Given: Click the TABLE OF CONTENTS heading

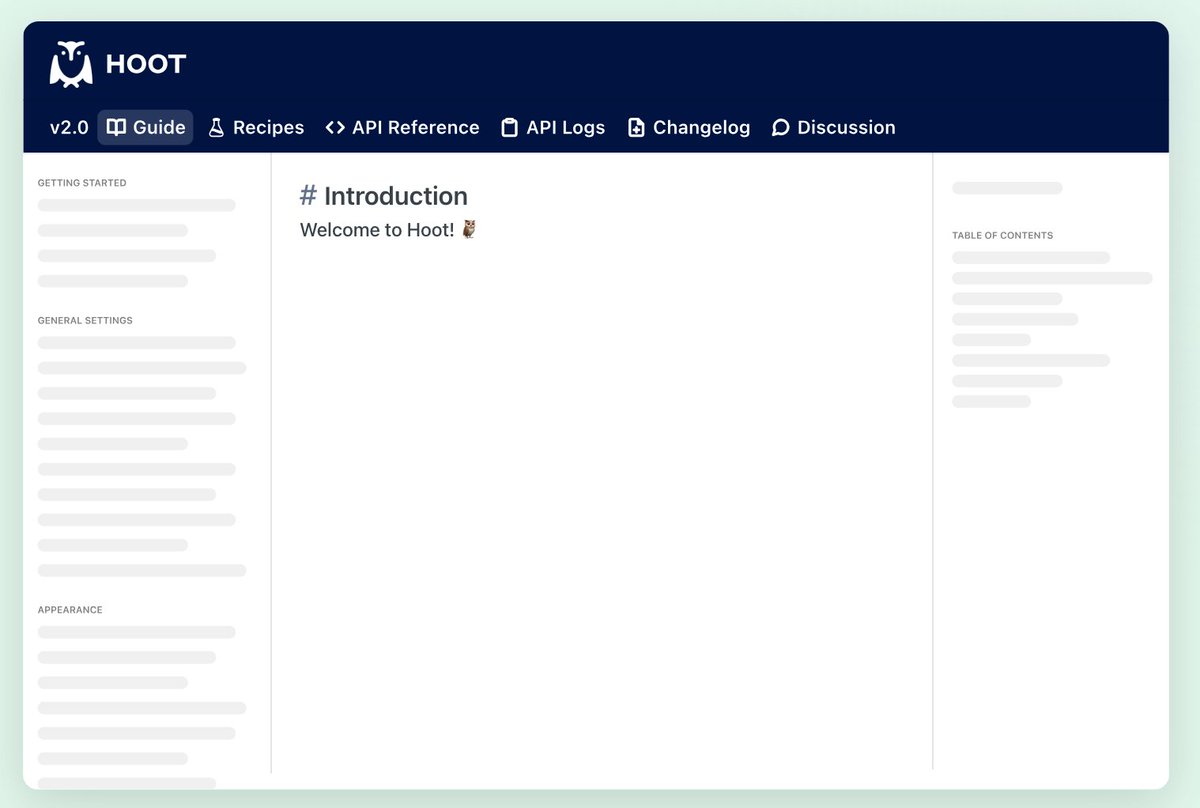Looking at the screenshot, I should pos(1002,236).
